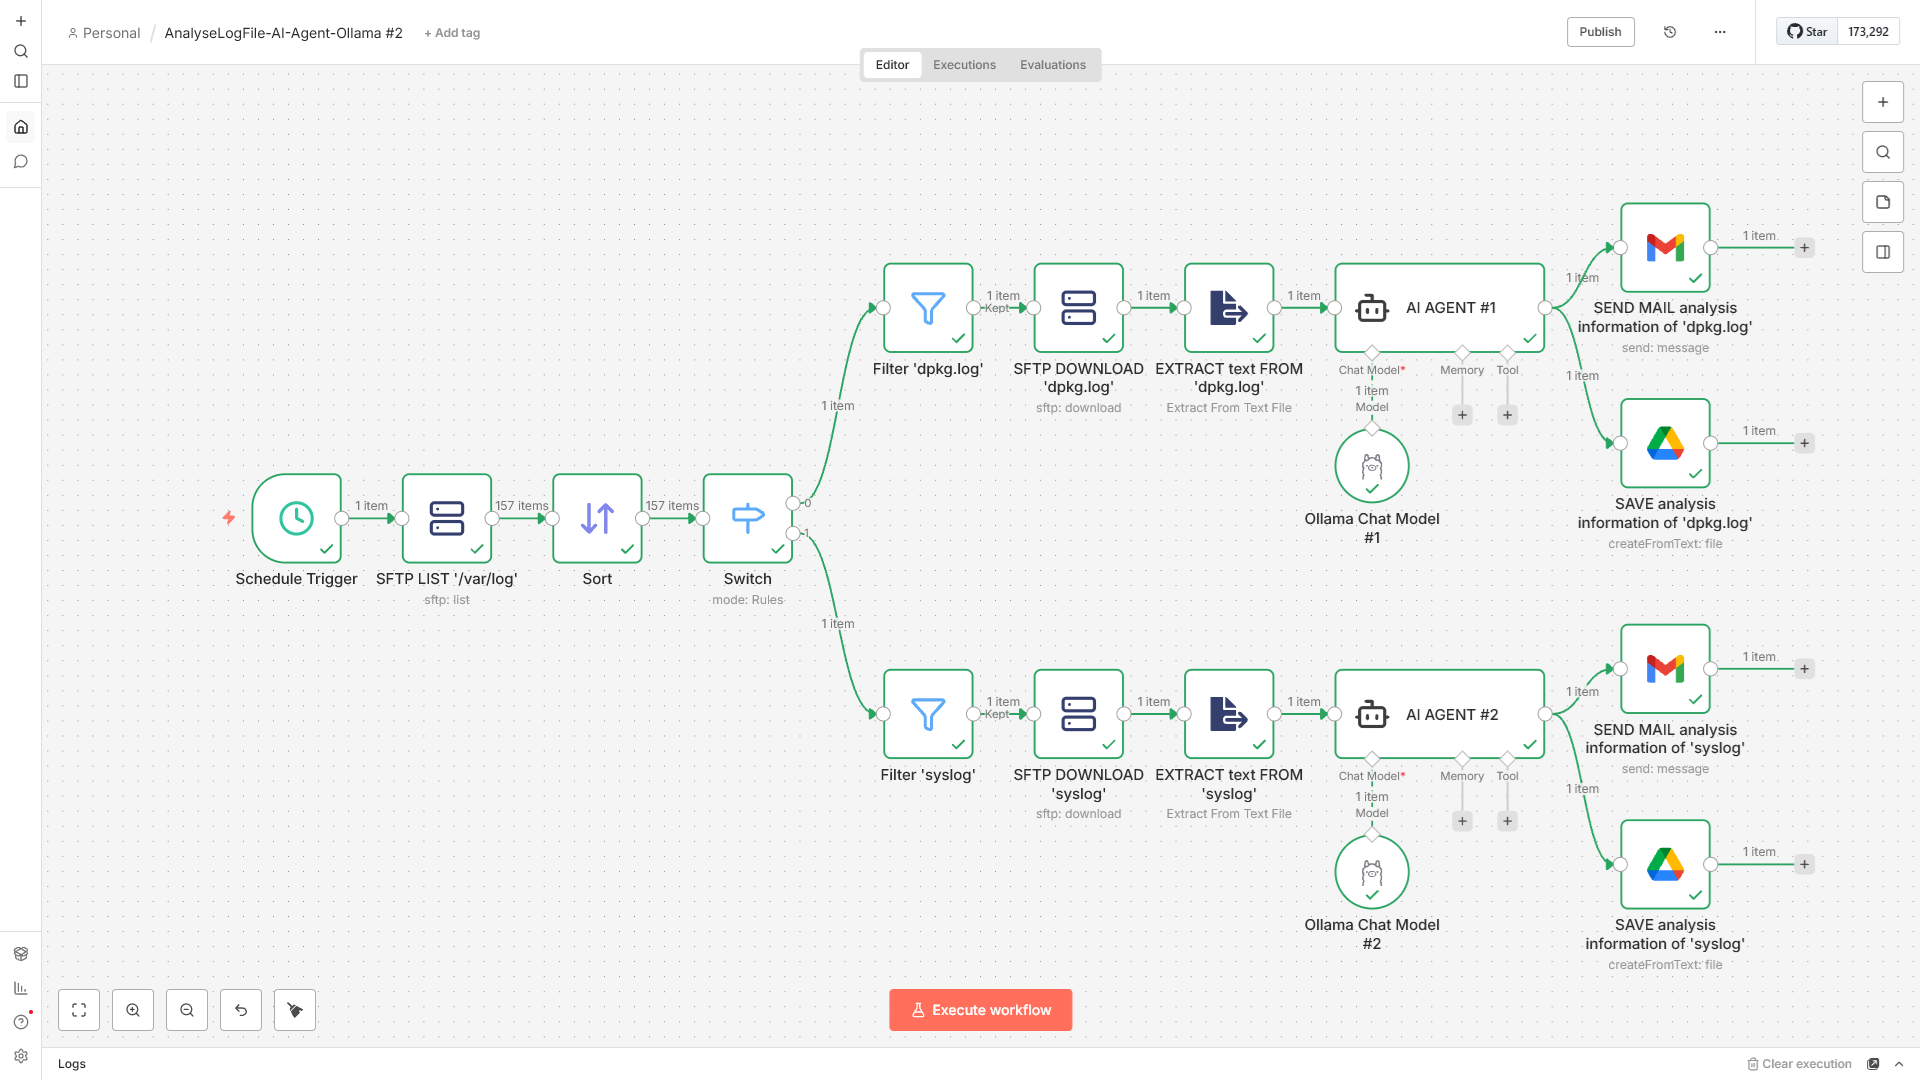This screenshot has height=1080, width=1920.
Task: Select Gmail node for 'syslog' analysis
Action: [x=1664, y=668]
